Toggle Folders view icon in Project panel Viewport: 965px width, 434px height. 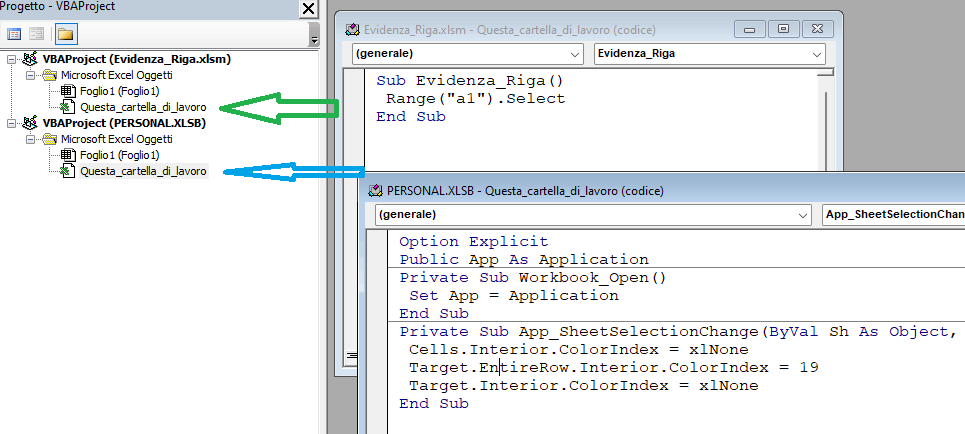pos(65,34)
